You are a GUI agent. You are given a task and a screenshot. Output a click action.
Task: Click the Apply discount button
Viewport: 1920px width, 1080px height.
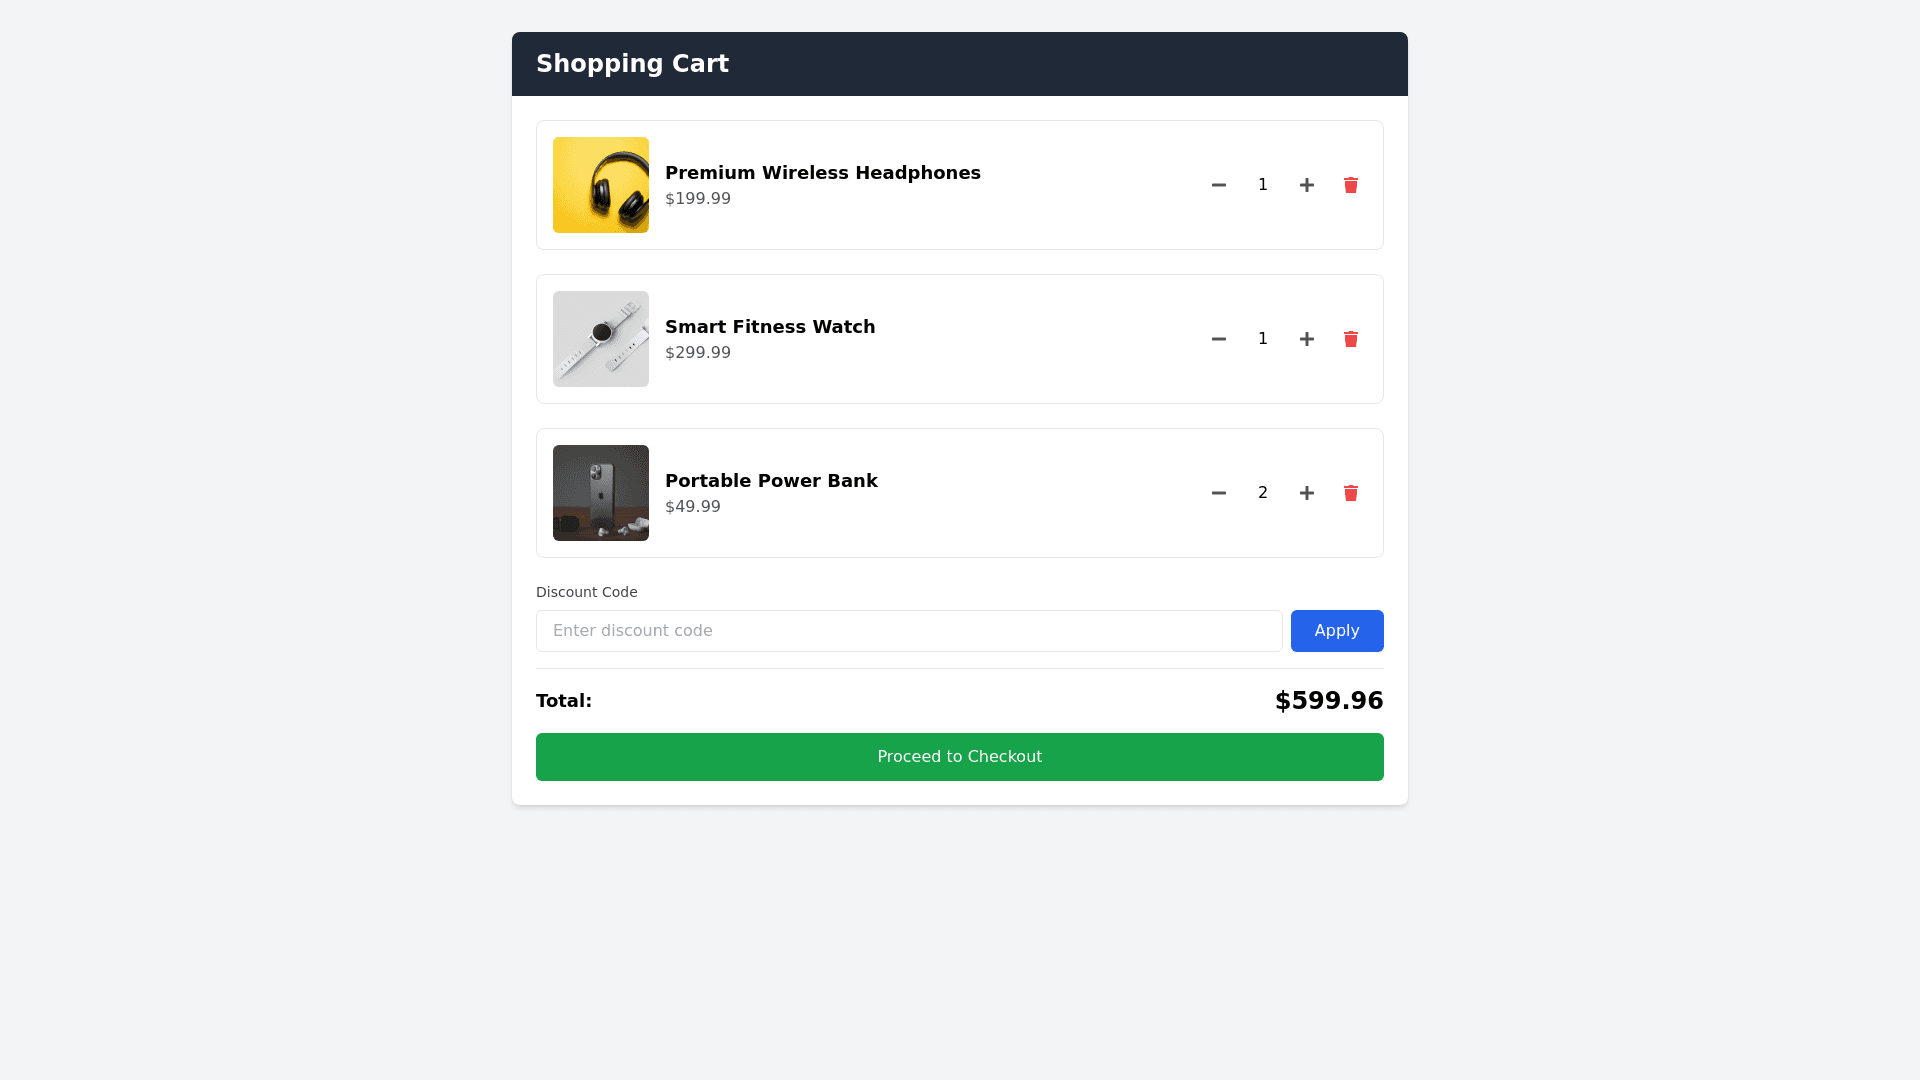click(1336, 631)
